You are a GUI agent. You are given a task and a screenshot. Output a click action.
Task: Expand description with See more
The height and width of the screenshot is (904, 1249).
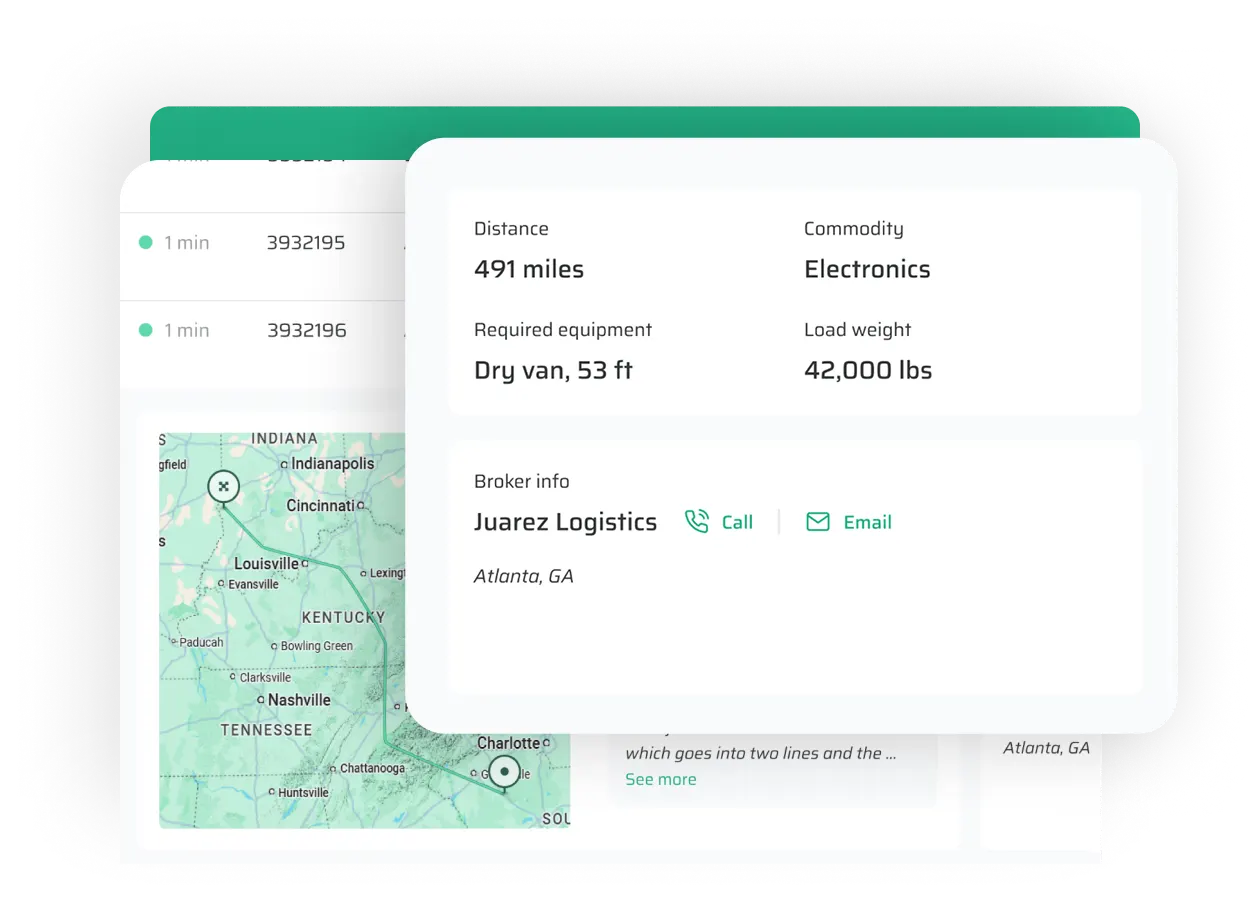(x=660, y=779)
